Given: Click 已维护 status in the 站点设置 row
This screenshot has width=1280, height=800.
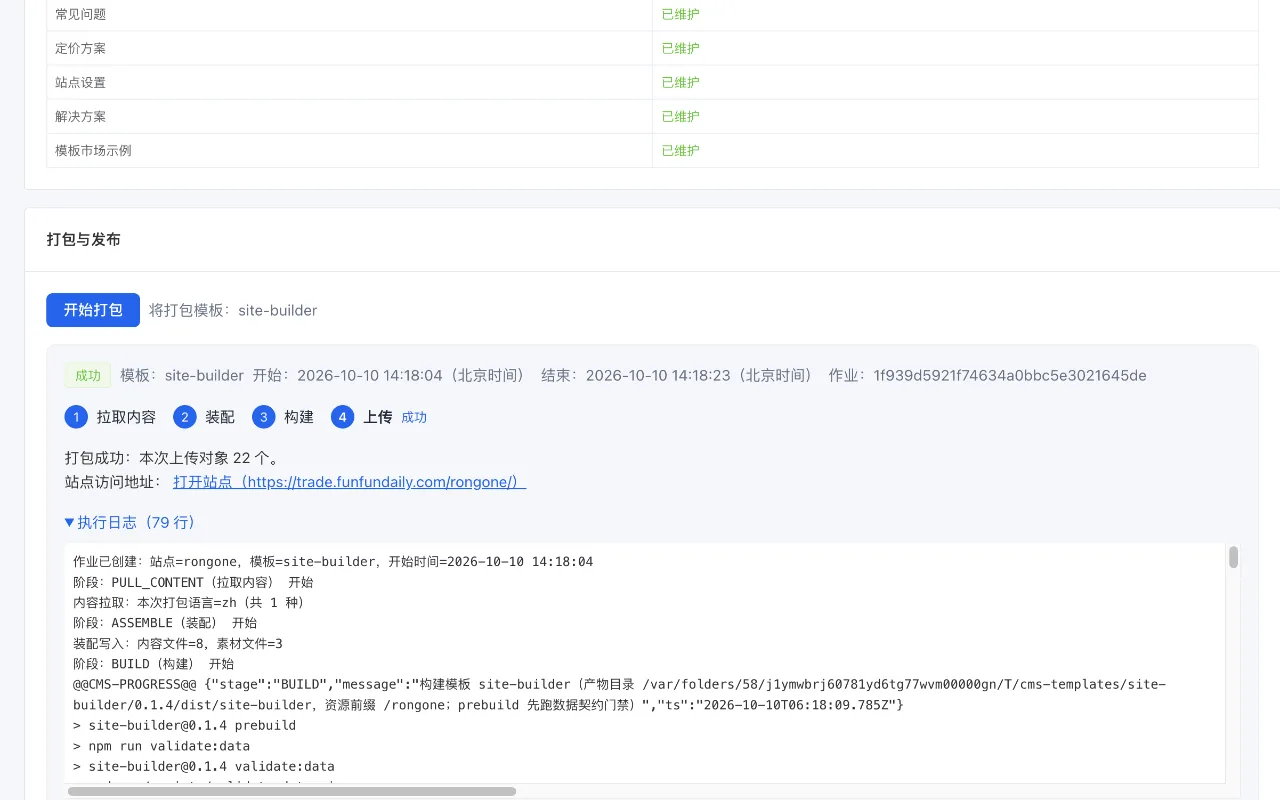Looking at the screenshot, I should point(681,82).
